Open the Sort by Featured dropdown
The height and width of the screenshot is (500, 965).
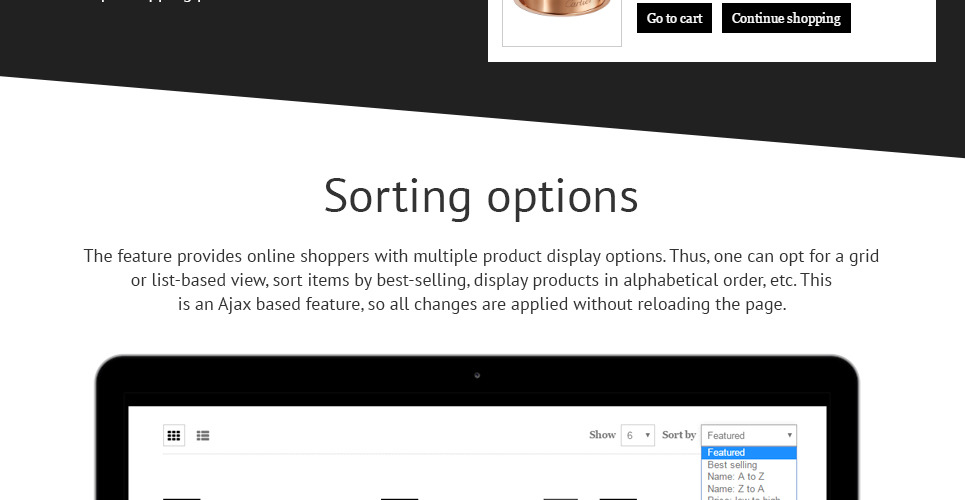point(748,435)
